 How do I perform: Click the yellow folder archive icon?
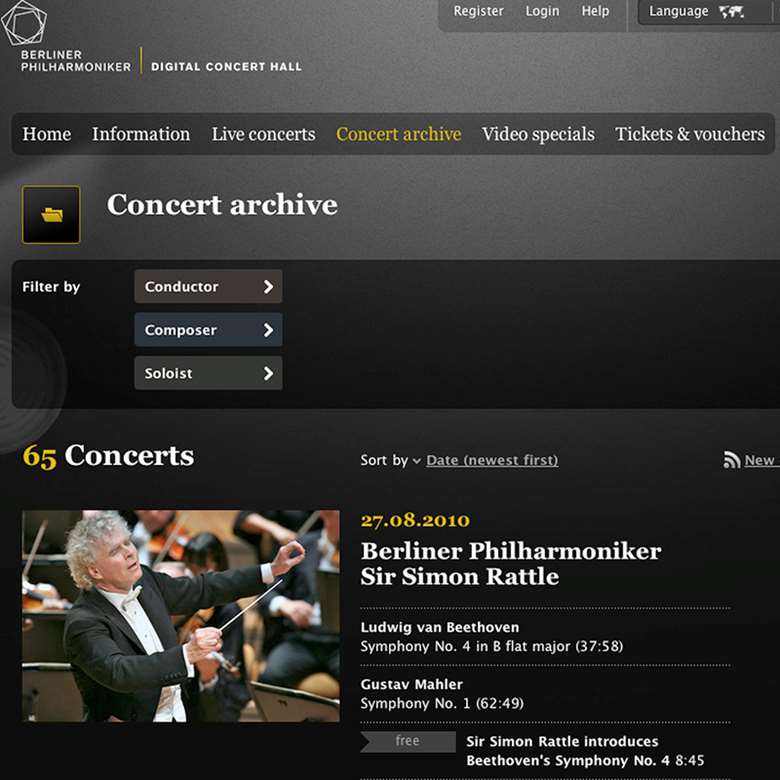pyautogui.click(x=51, y=215)
